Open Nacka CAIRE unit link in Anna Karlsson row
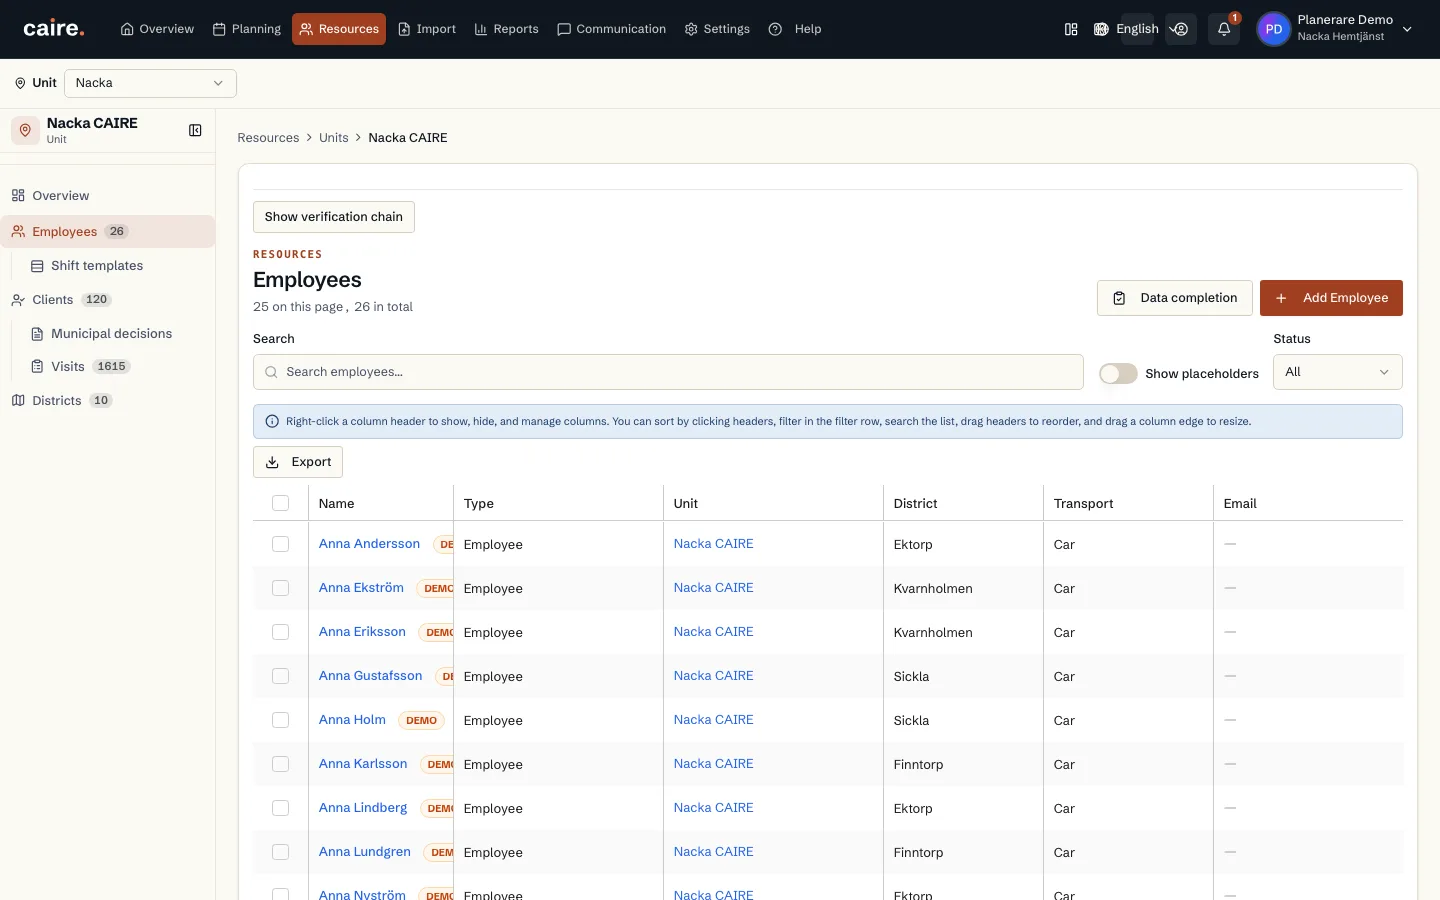The height and width of the screenshot is (900, 1440). 714,764
